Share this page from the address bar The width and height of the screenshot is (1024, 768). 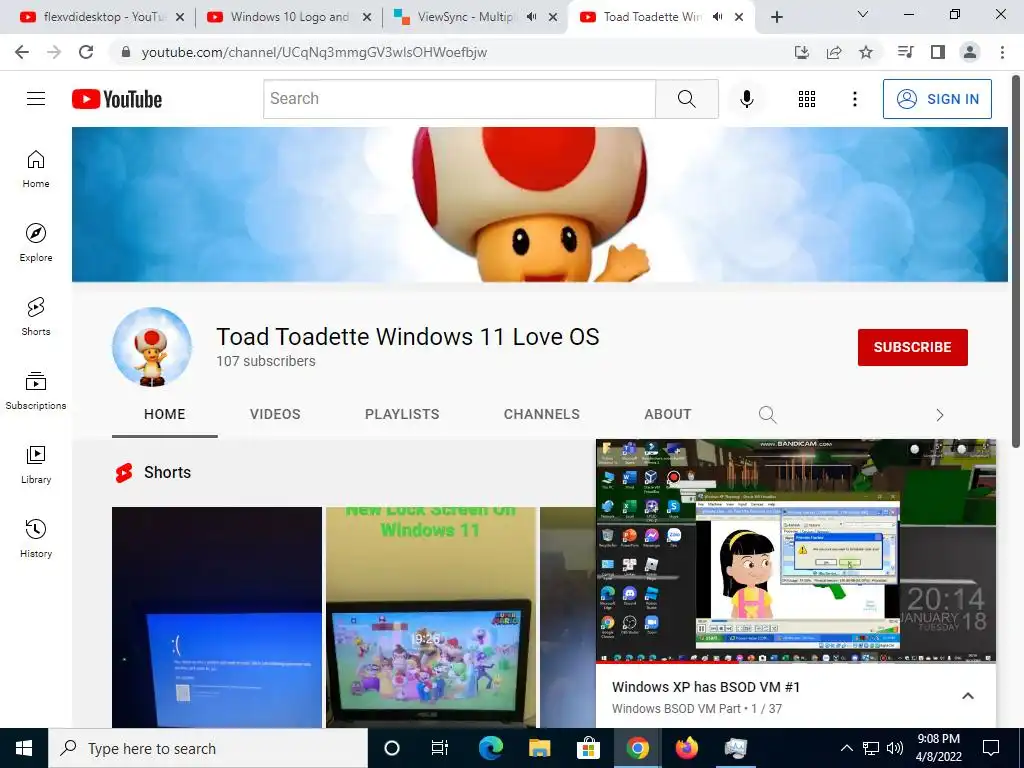(834, 52)
